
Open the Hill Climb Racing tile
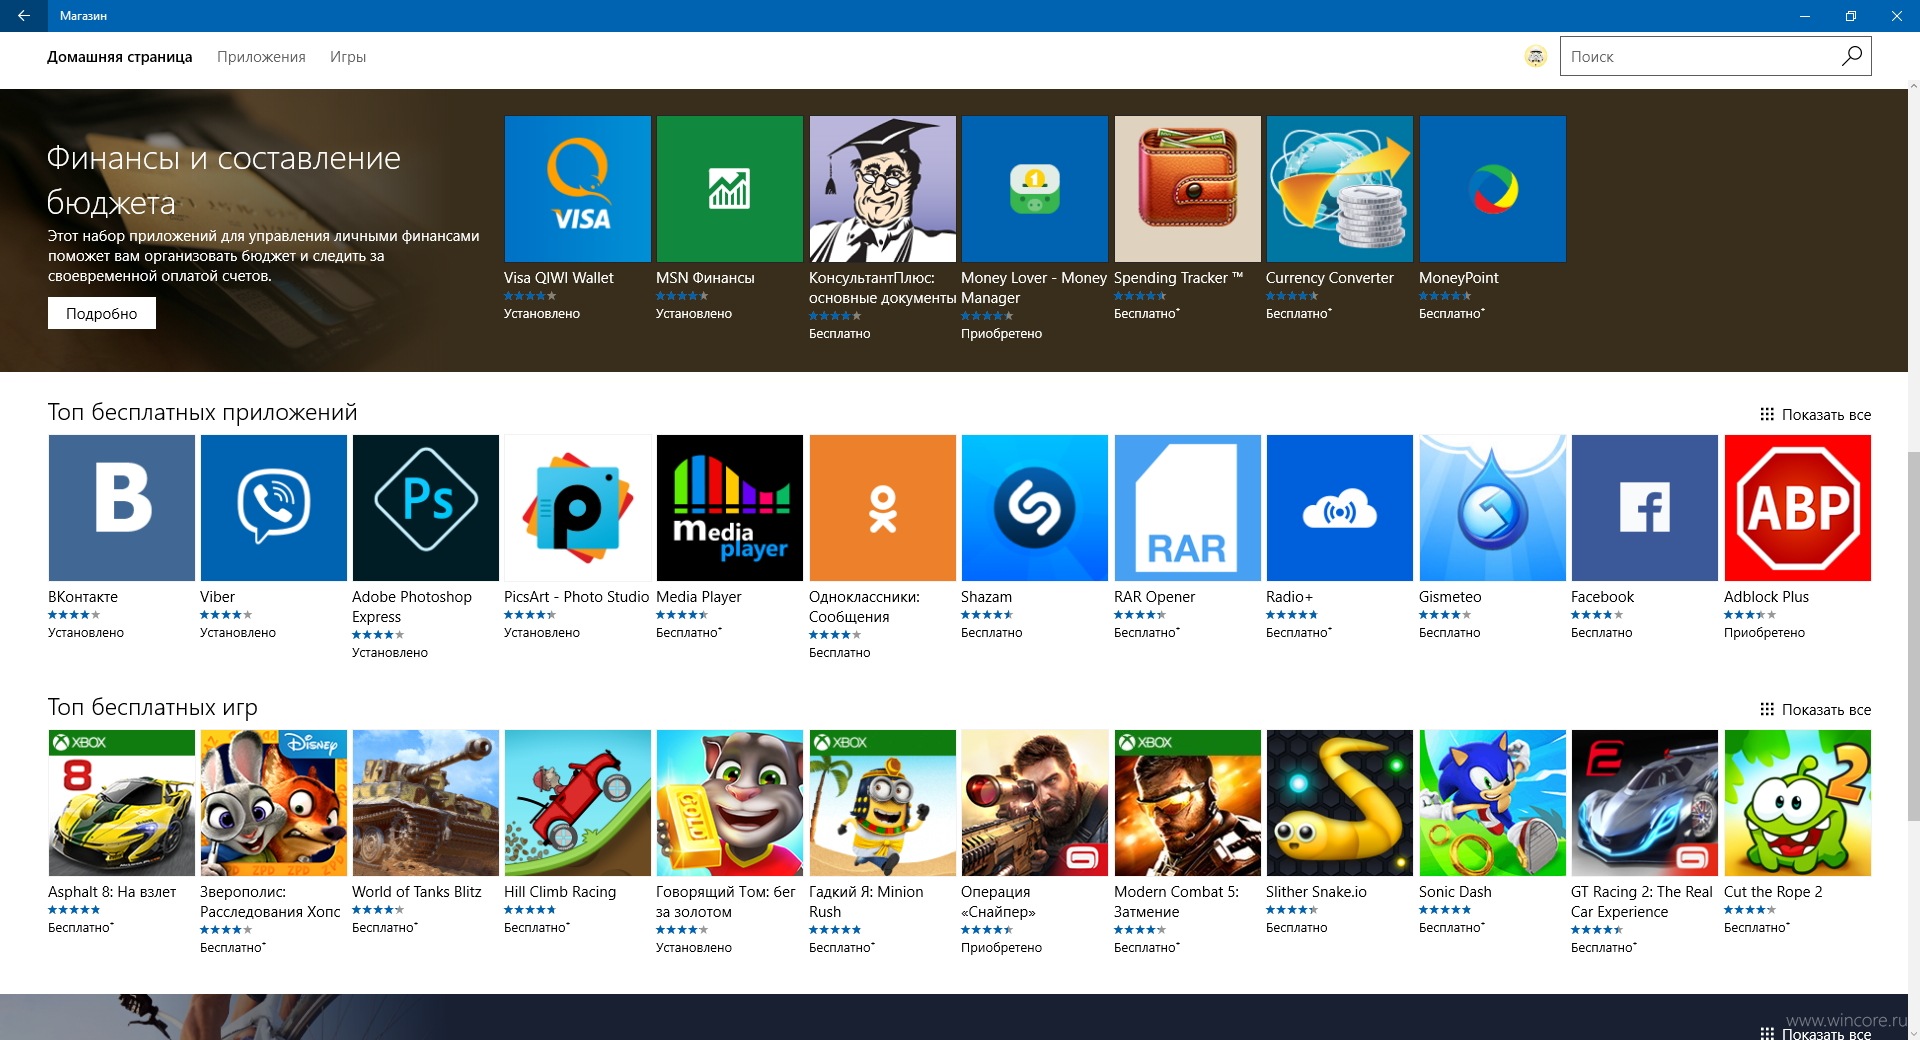[x=577, y=803]
